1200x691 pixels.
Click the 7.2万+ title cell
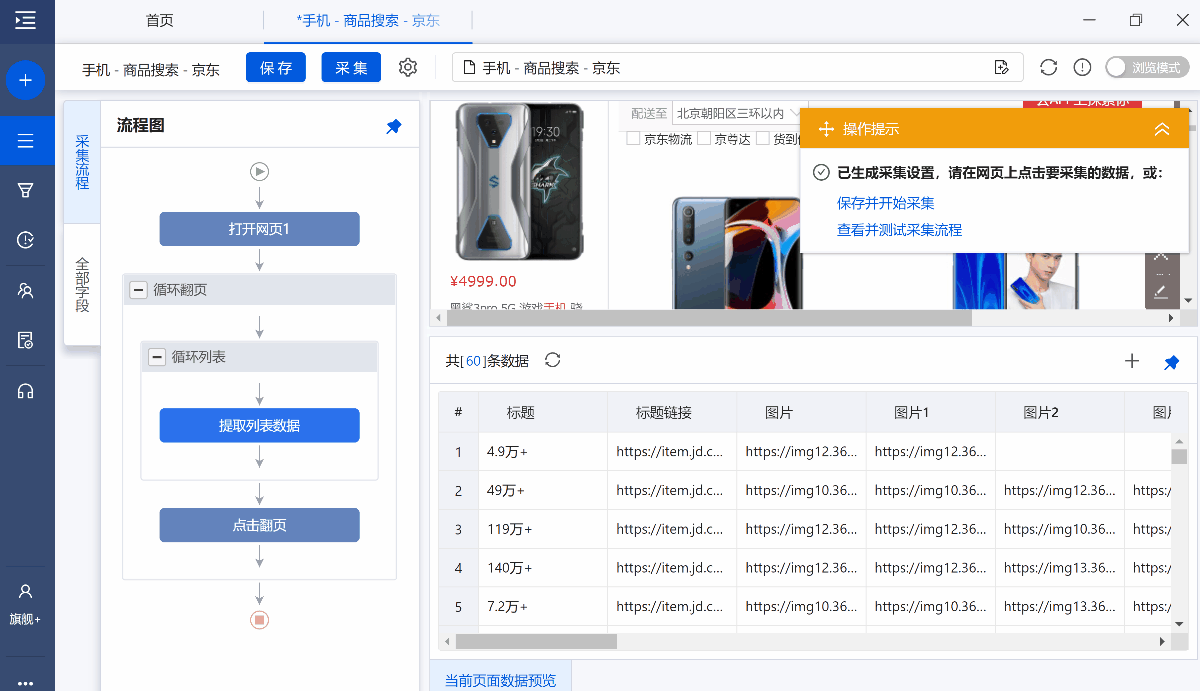pyautogui.click(x=543, y=607)
